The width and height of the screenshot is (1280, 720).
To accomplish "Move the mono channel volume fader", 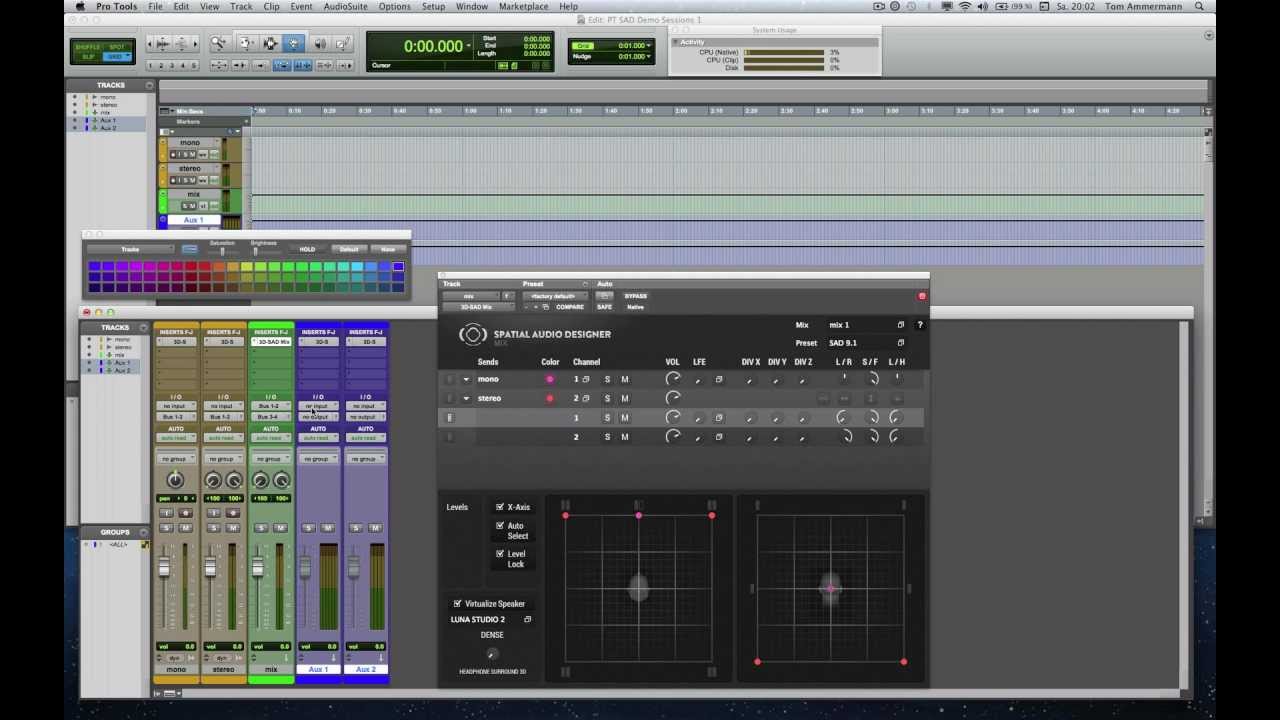I will tap(163, 569).
